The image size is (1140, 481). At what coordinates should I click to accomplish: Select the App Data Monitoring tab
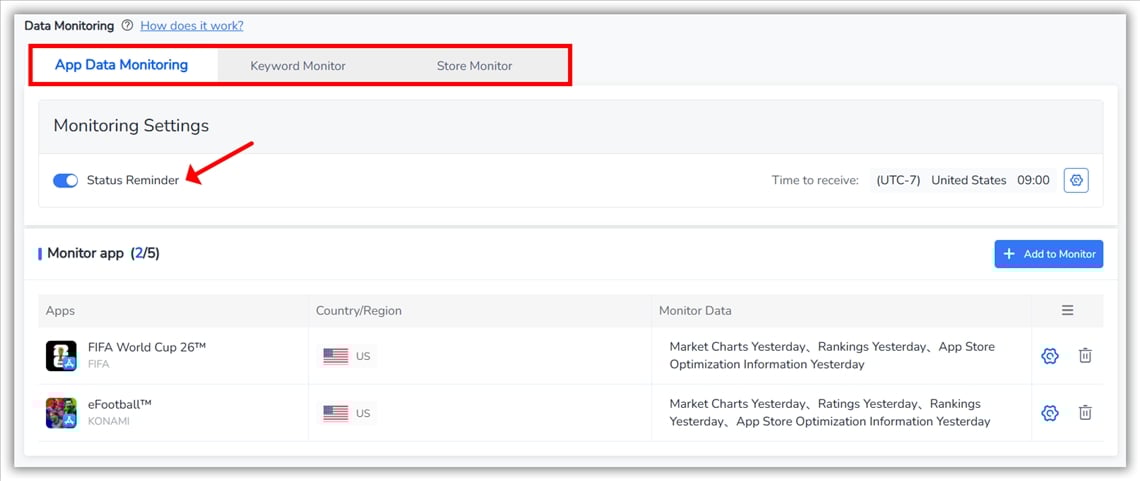(121, 65)
